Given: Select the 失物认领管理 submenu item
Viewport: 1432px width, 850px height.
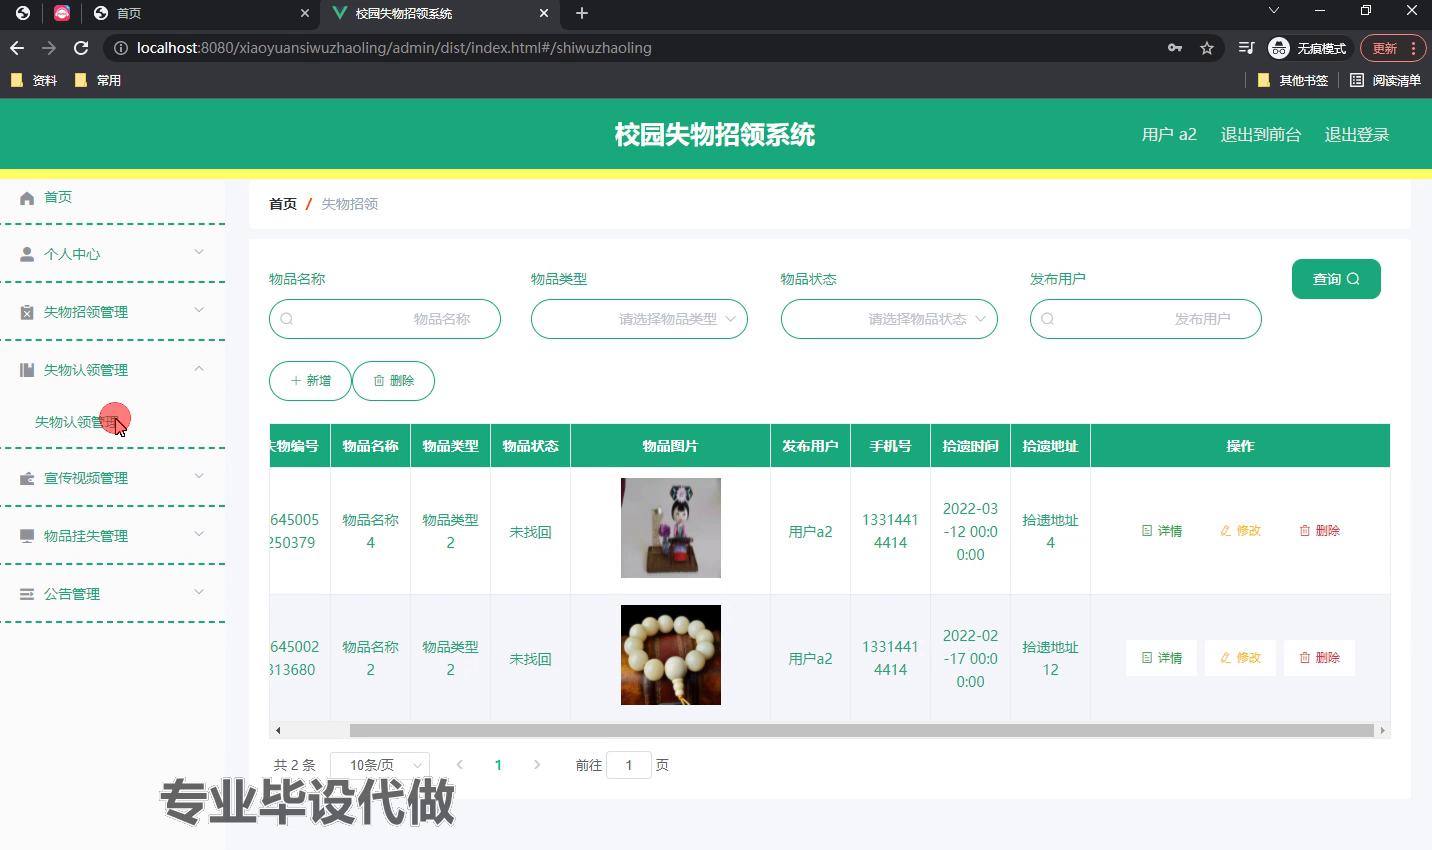Looking at the screenshot, I should pos(76,422).
